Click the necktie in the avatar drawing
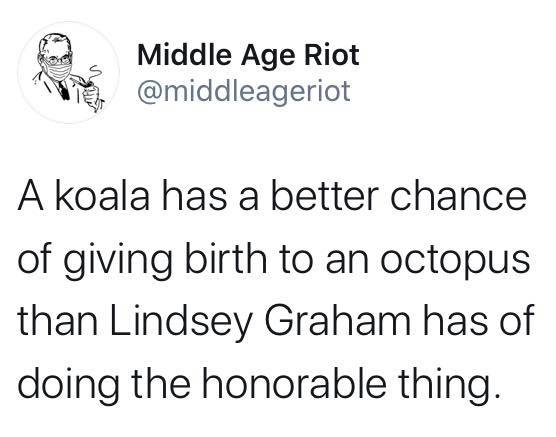The height and width of the screenshot is (437, 556). (x=63, y=90)
